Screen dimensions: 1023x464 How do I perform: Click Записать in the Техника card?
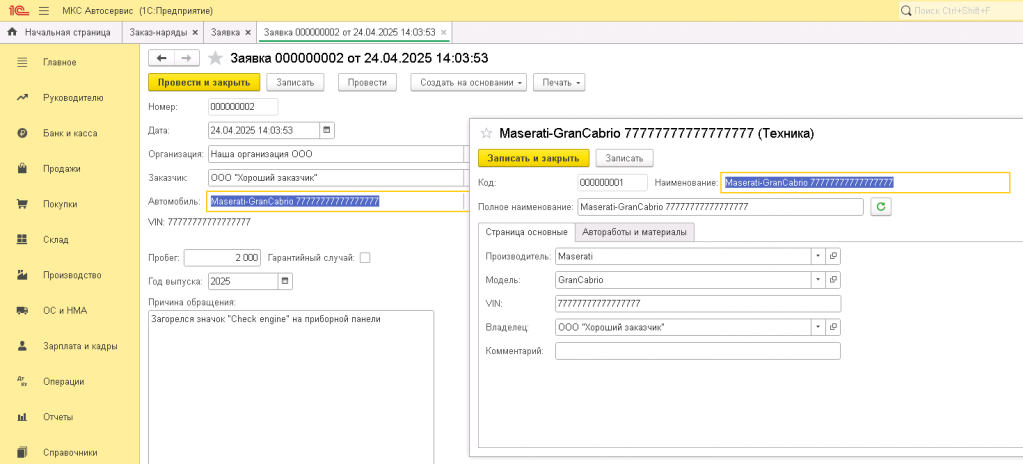coord(625,159)
